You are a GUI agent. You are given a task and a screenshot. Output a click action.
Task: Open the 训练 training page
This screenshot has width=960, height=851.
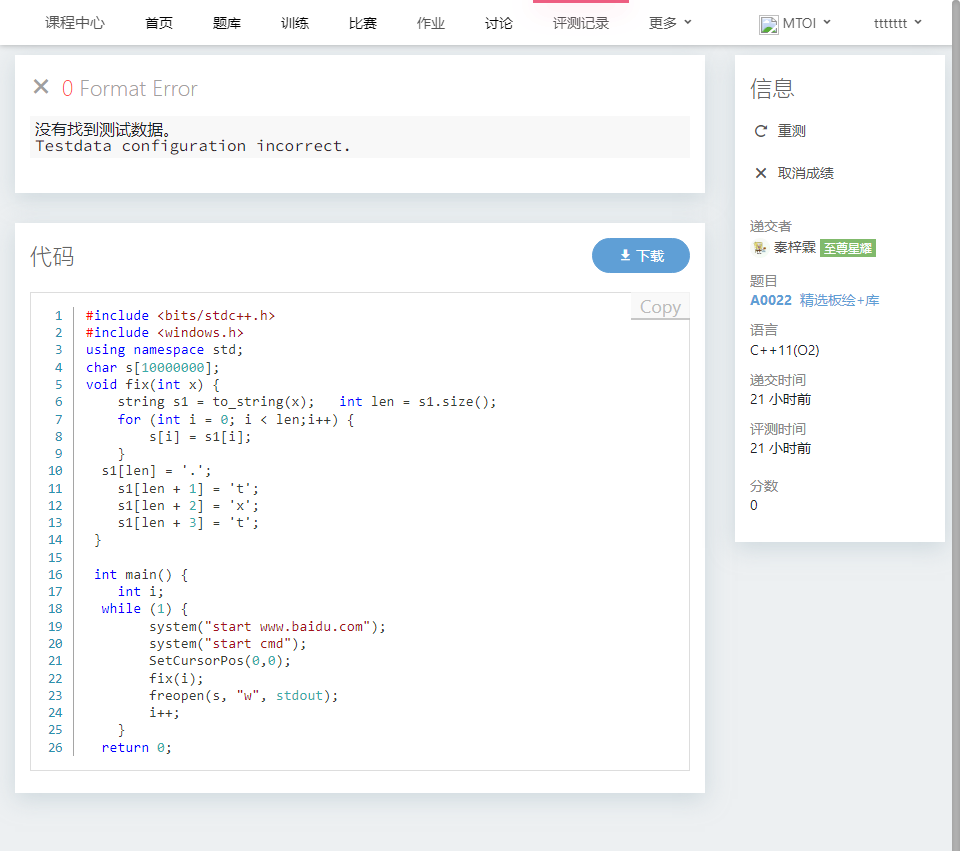[295, 23]
